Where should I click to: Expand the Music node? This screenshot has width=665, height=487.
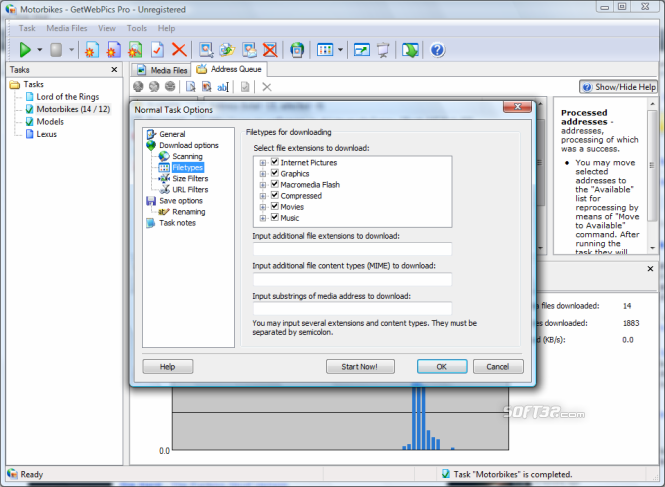[263, 218]
